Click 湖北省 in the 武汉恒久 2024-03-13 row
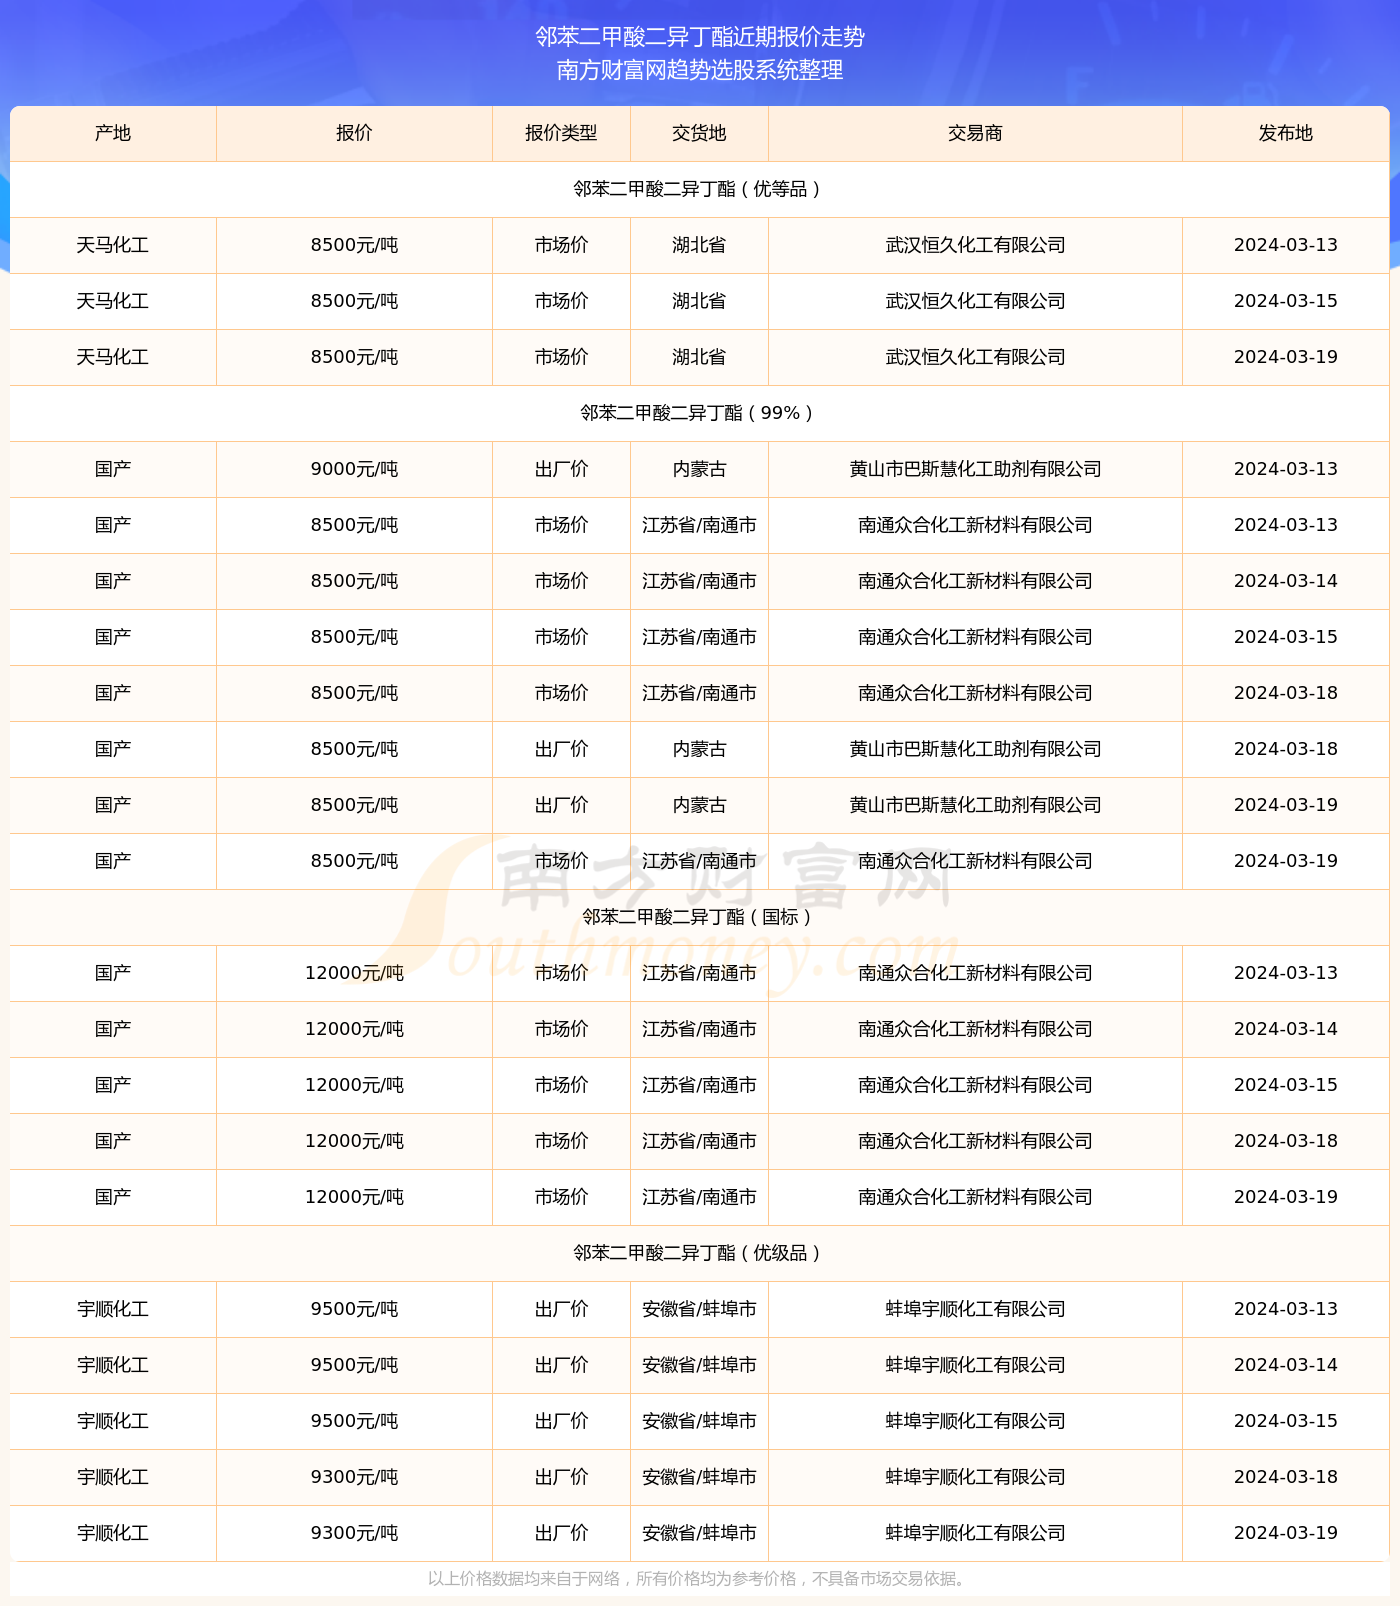 699,245
